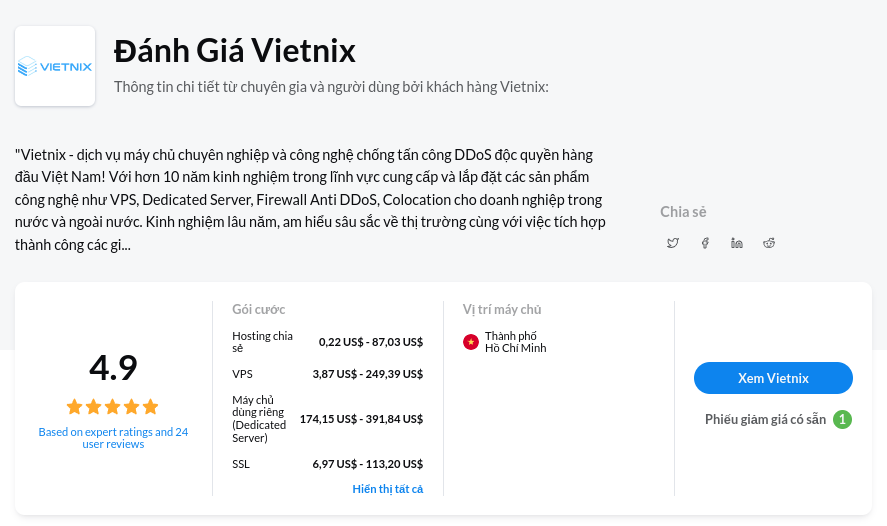Share the review on Facebook
This screenshot has height=526, width=887.
click(x=705, y=243)
